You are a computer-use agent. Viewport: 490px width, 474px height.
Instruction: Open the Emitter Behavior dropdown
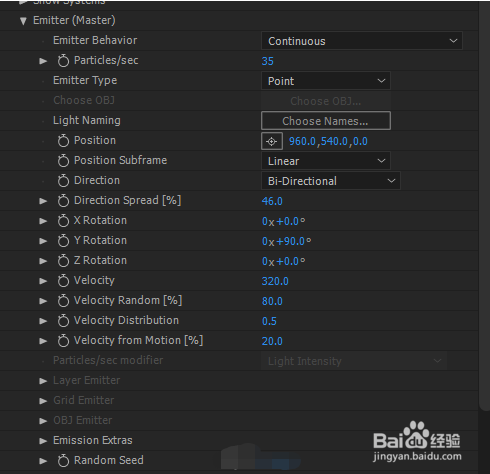362,41
